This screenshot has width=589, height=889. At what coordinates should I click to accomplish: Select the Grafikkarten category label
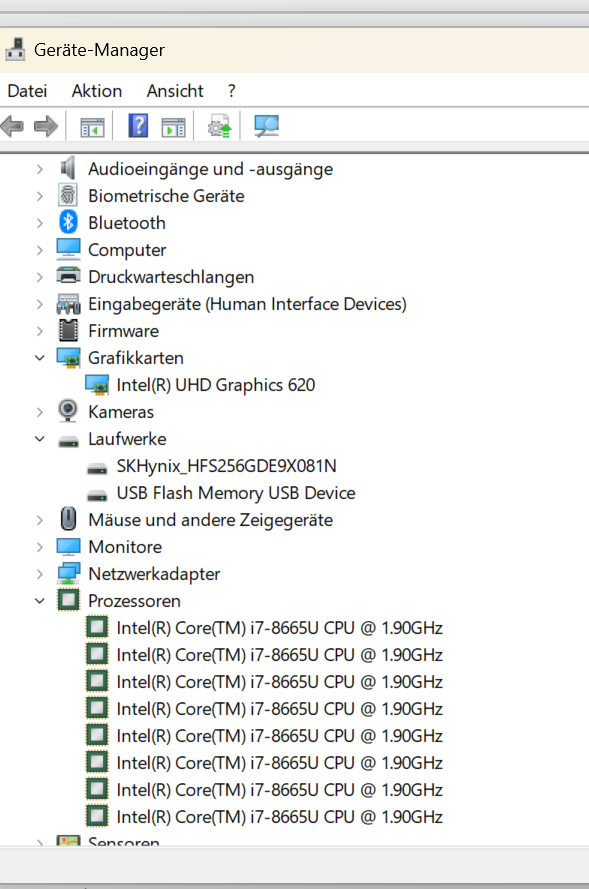(136, 358)
